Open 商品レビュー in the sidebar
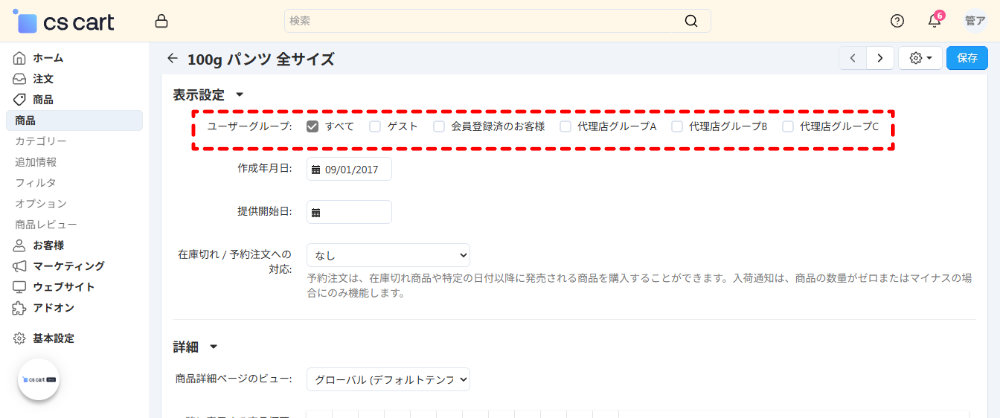The image size is (1000, 418). coord(46,224)
